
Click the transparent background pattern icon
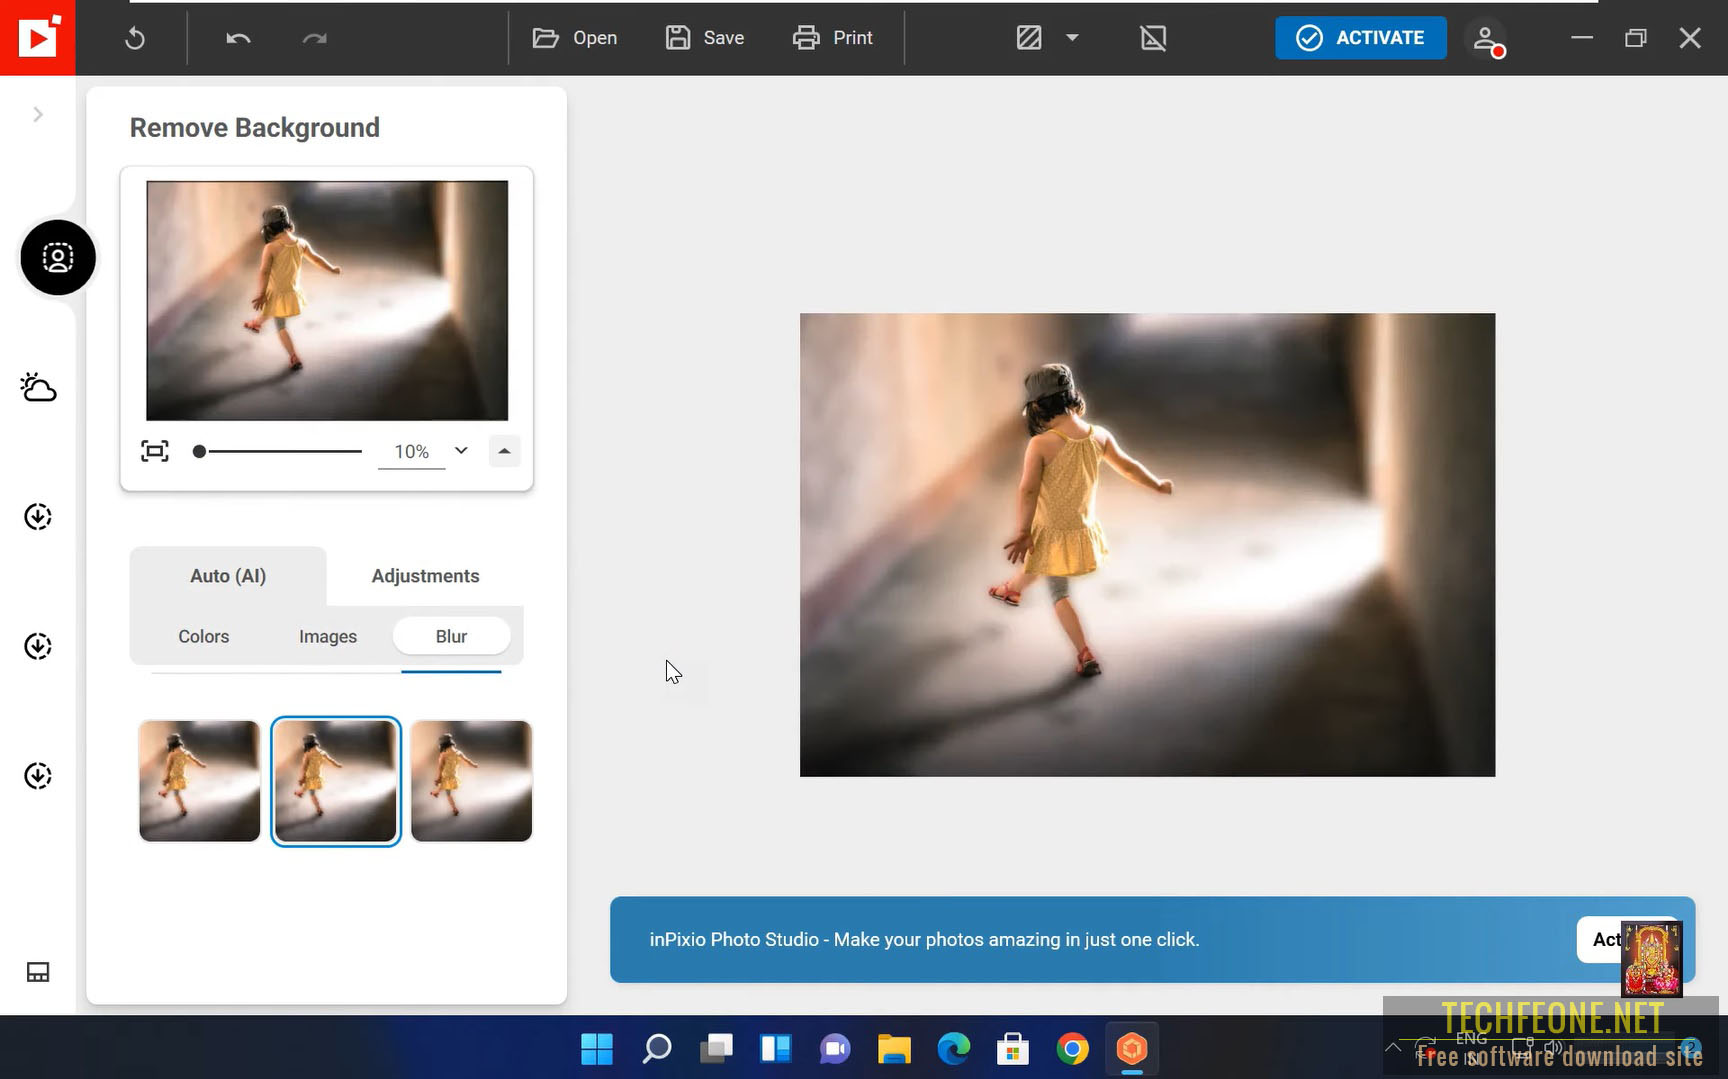1027,37
